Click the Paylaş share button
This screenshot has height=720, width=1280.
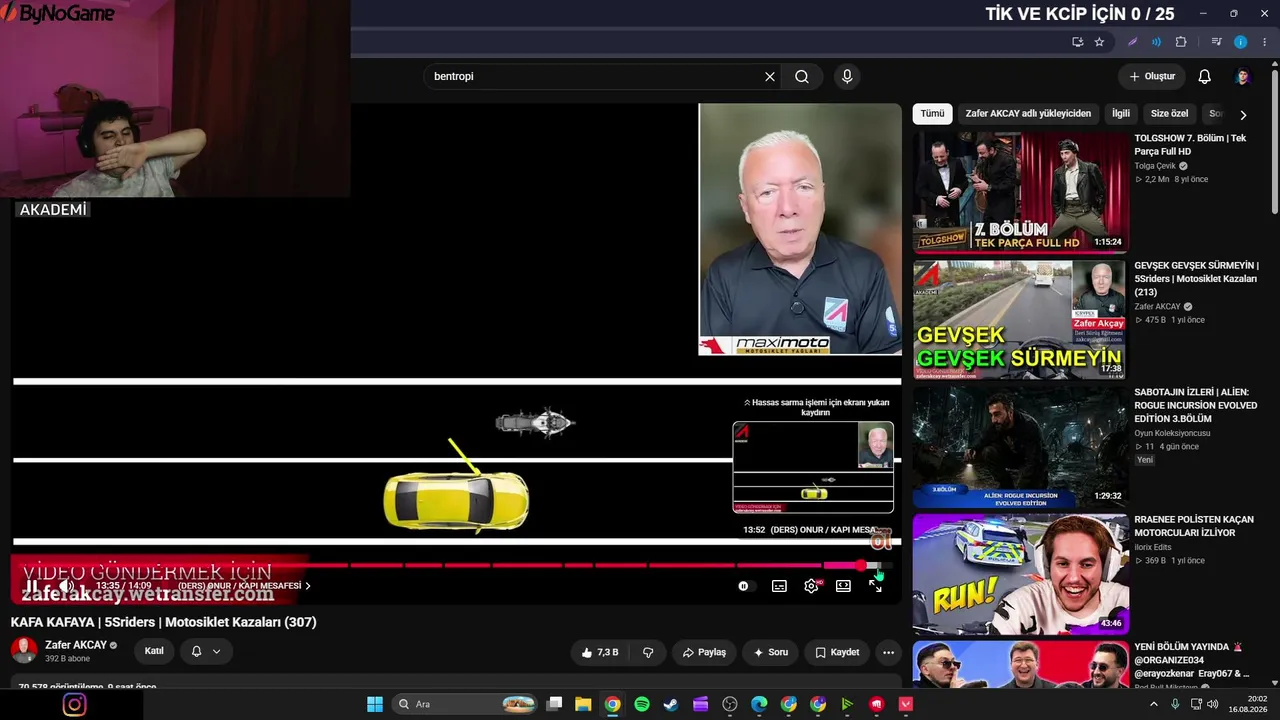(x=704, y=652)
